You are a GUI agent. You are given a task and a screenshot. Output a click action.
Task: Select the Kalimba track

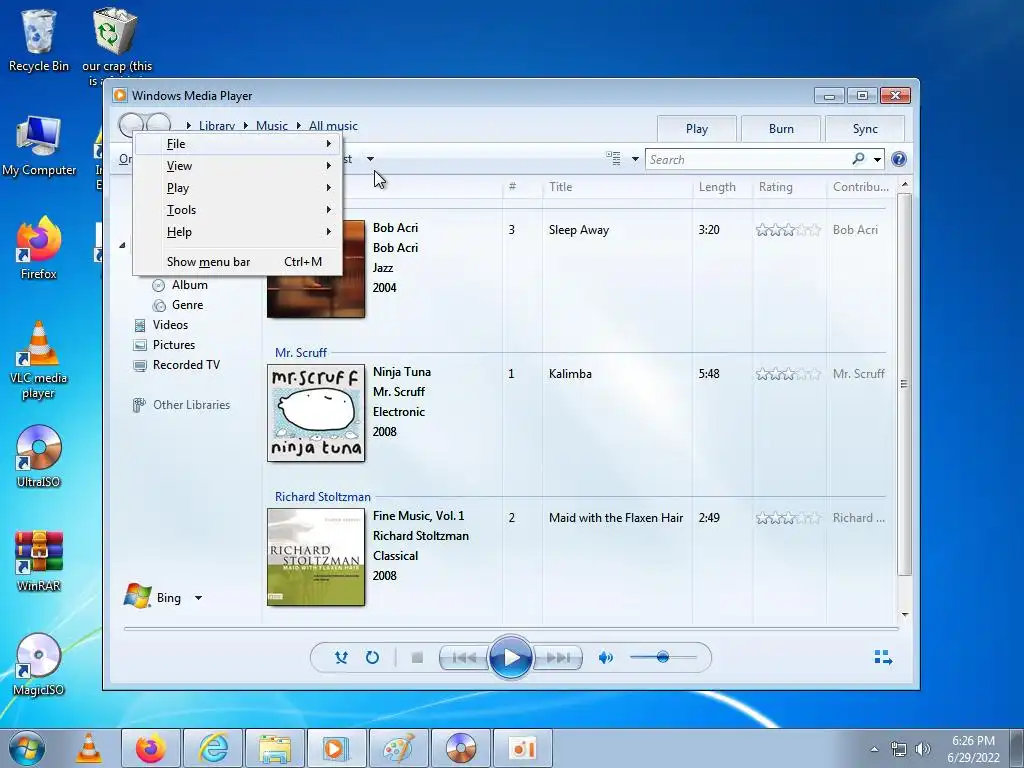(570, 374)
